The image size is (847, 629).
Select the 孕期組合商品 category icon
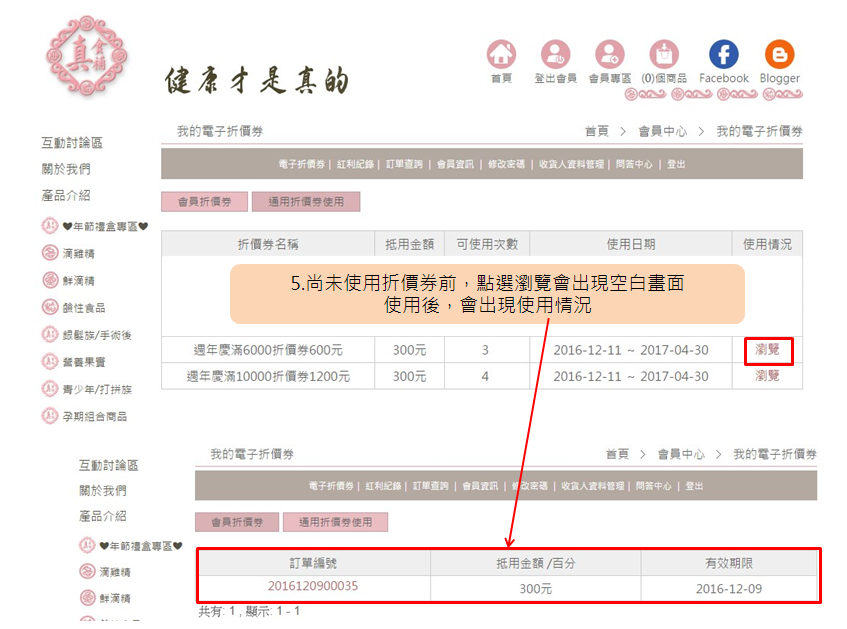point(50,415)
